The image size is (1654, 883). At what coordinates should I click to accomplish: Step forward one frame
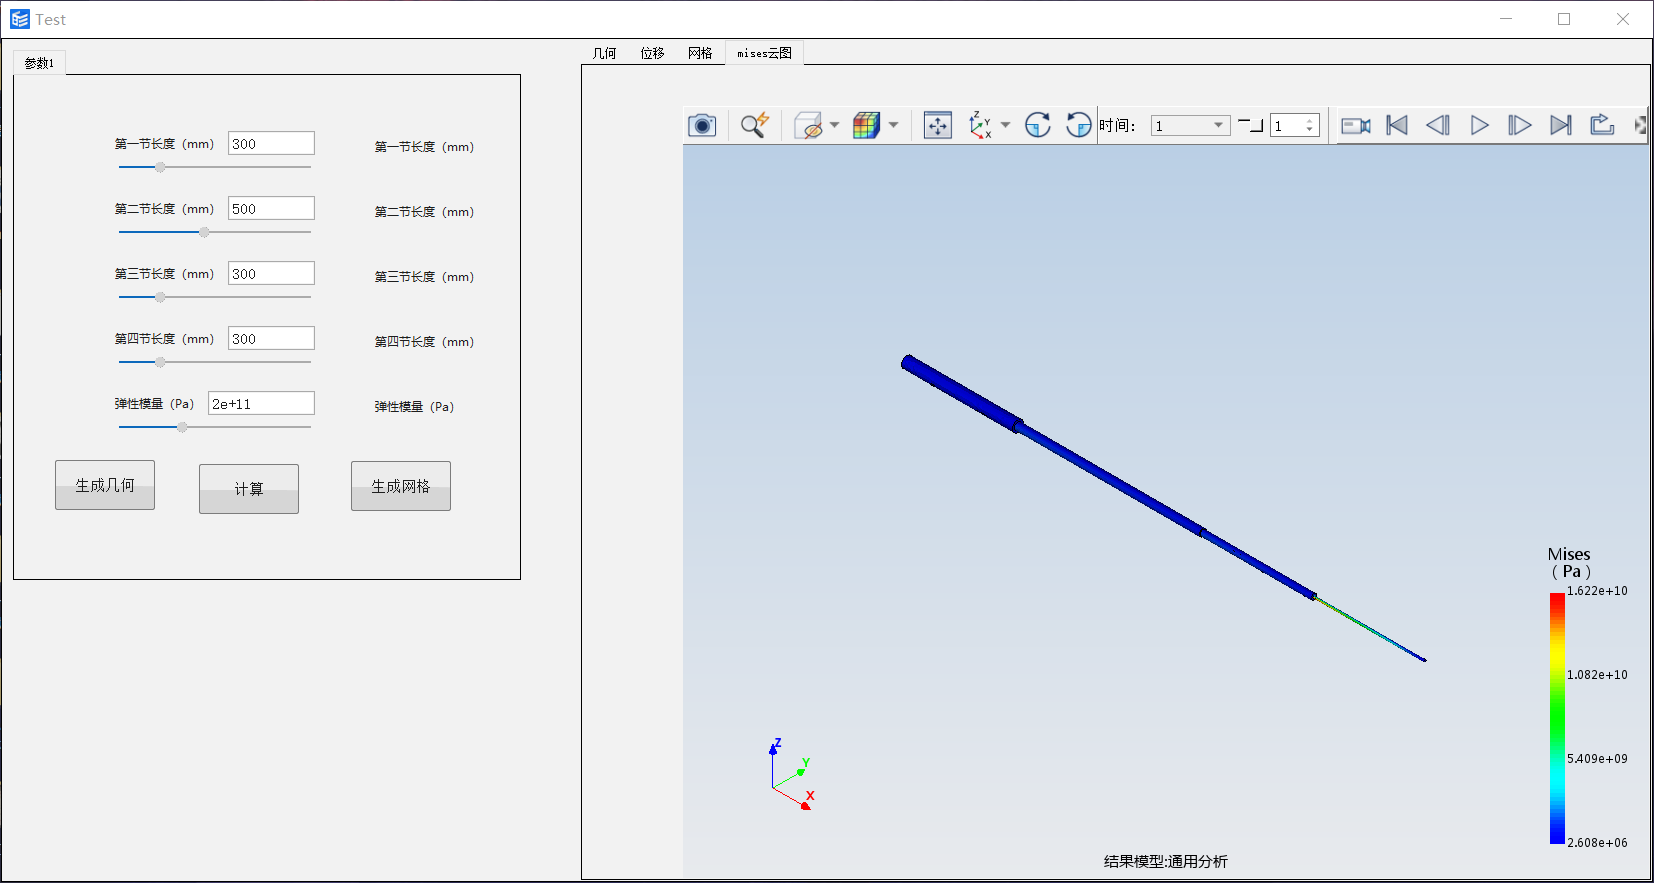[1520, 125]
